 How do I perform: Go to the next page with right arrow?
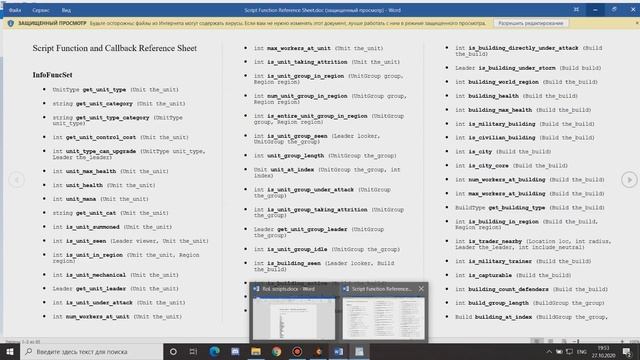629,180
